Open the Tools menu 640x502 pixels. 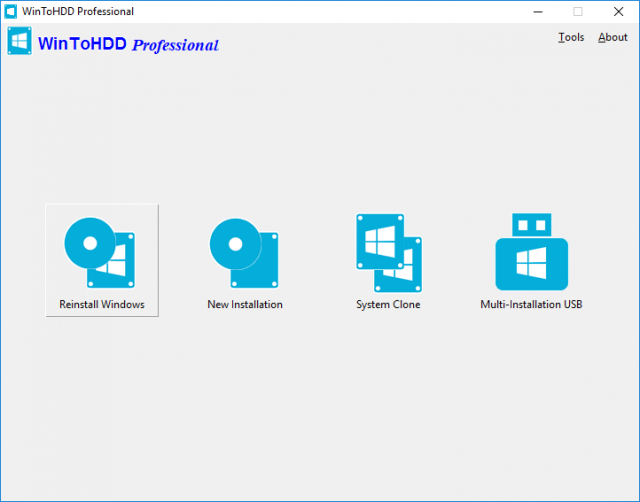click(x=571, y=37)
